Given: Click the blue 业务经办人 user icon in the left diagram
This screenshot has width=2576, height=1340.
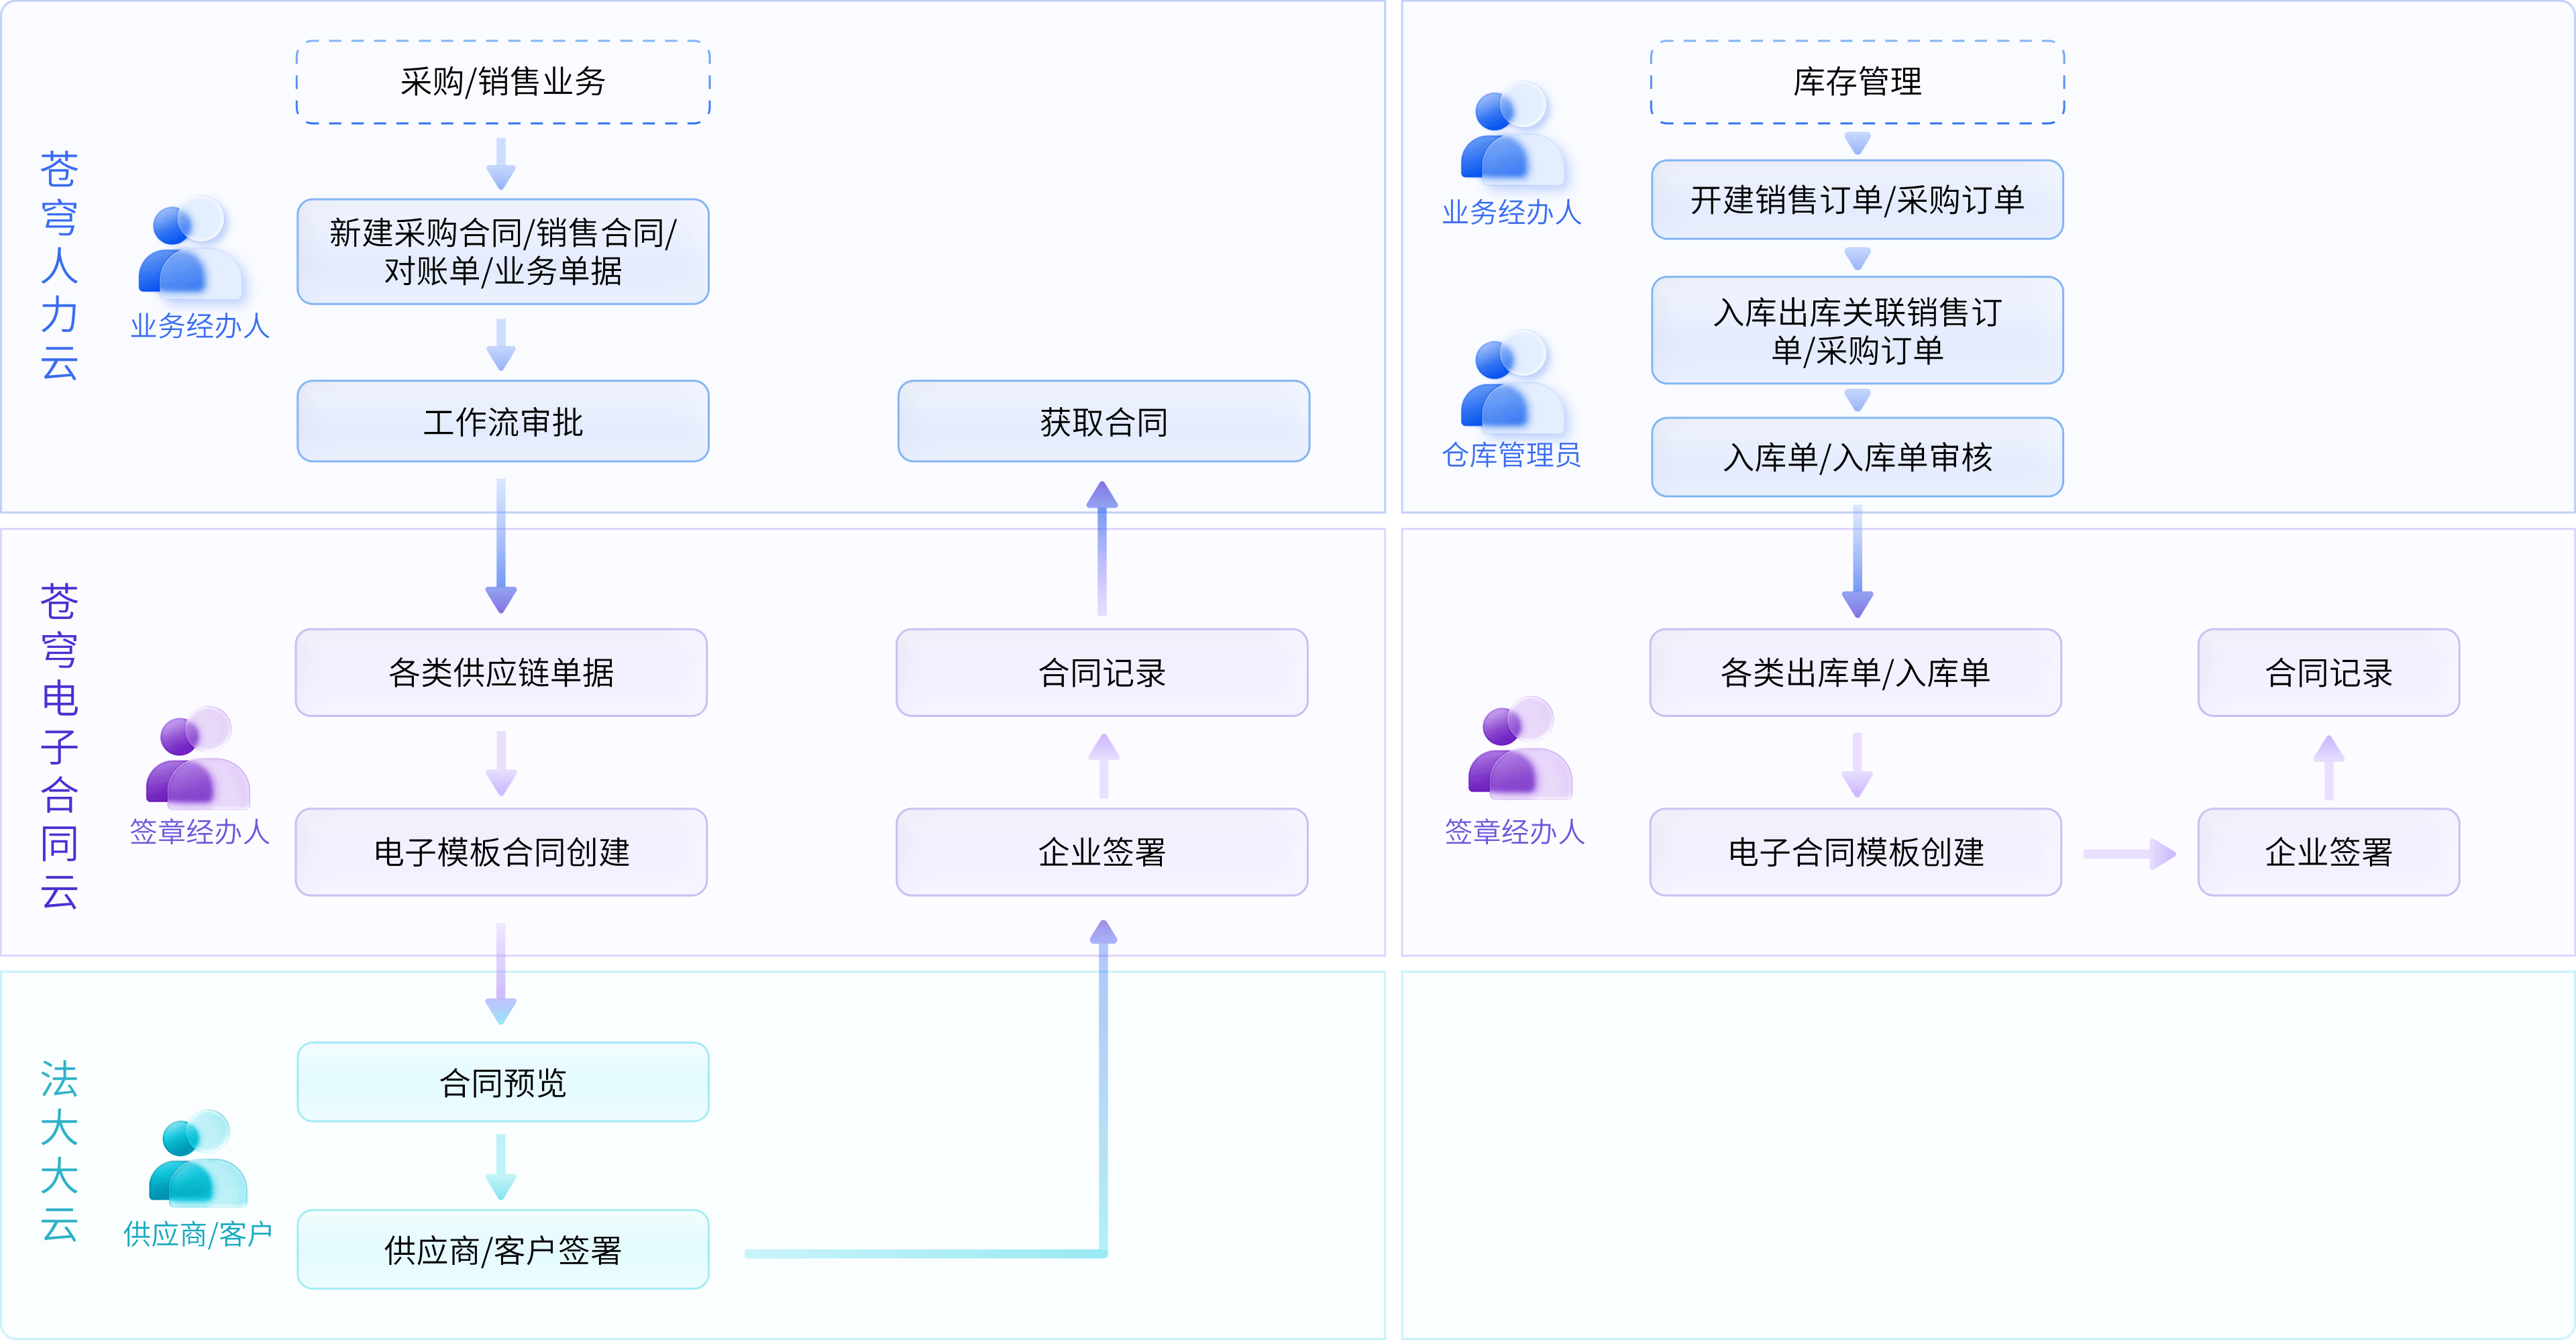Looking at the screenshot, I should (x=190, y=247).
